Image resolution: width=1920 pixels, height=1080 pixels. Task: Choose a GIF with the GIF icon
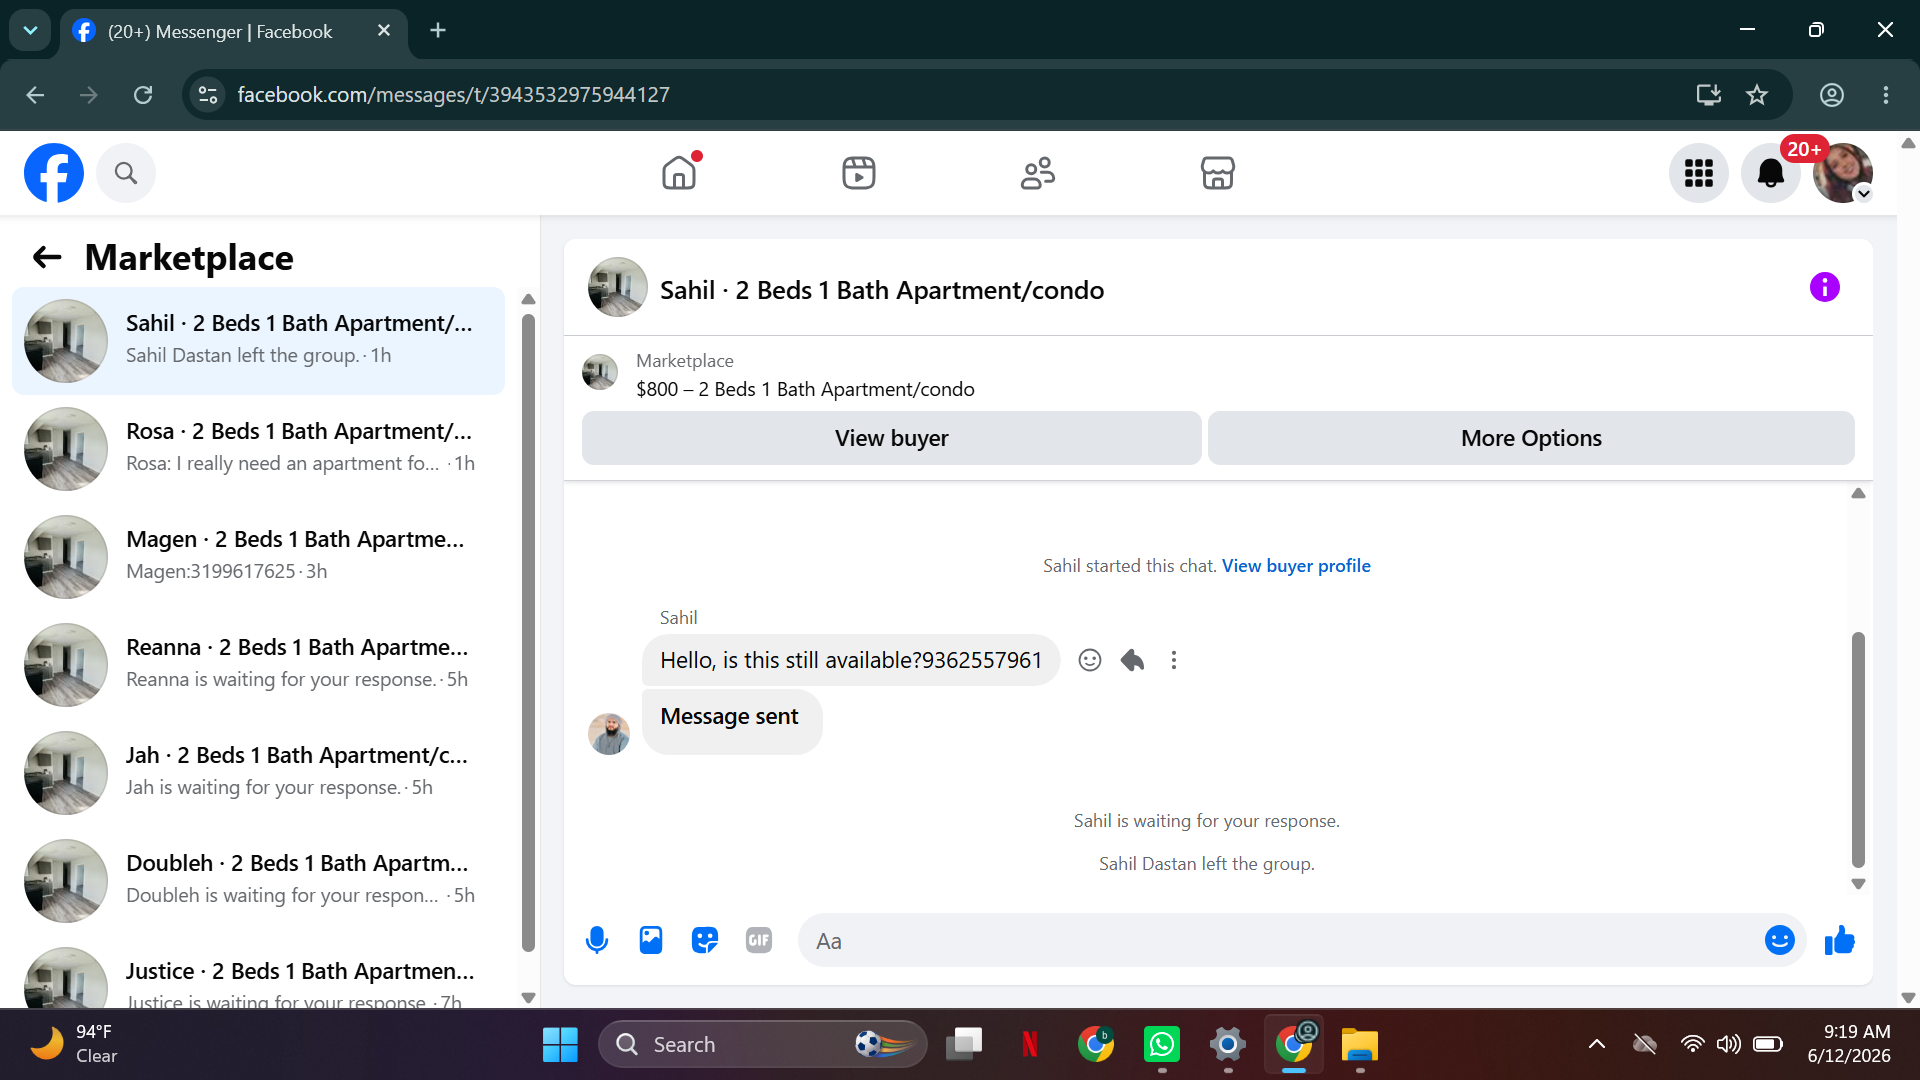(759, 941)
